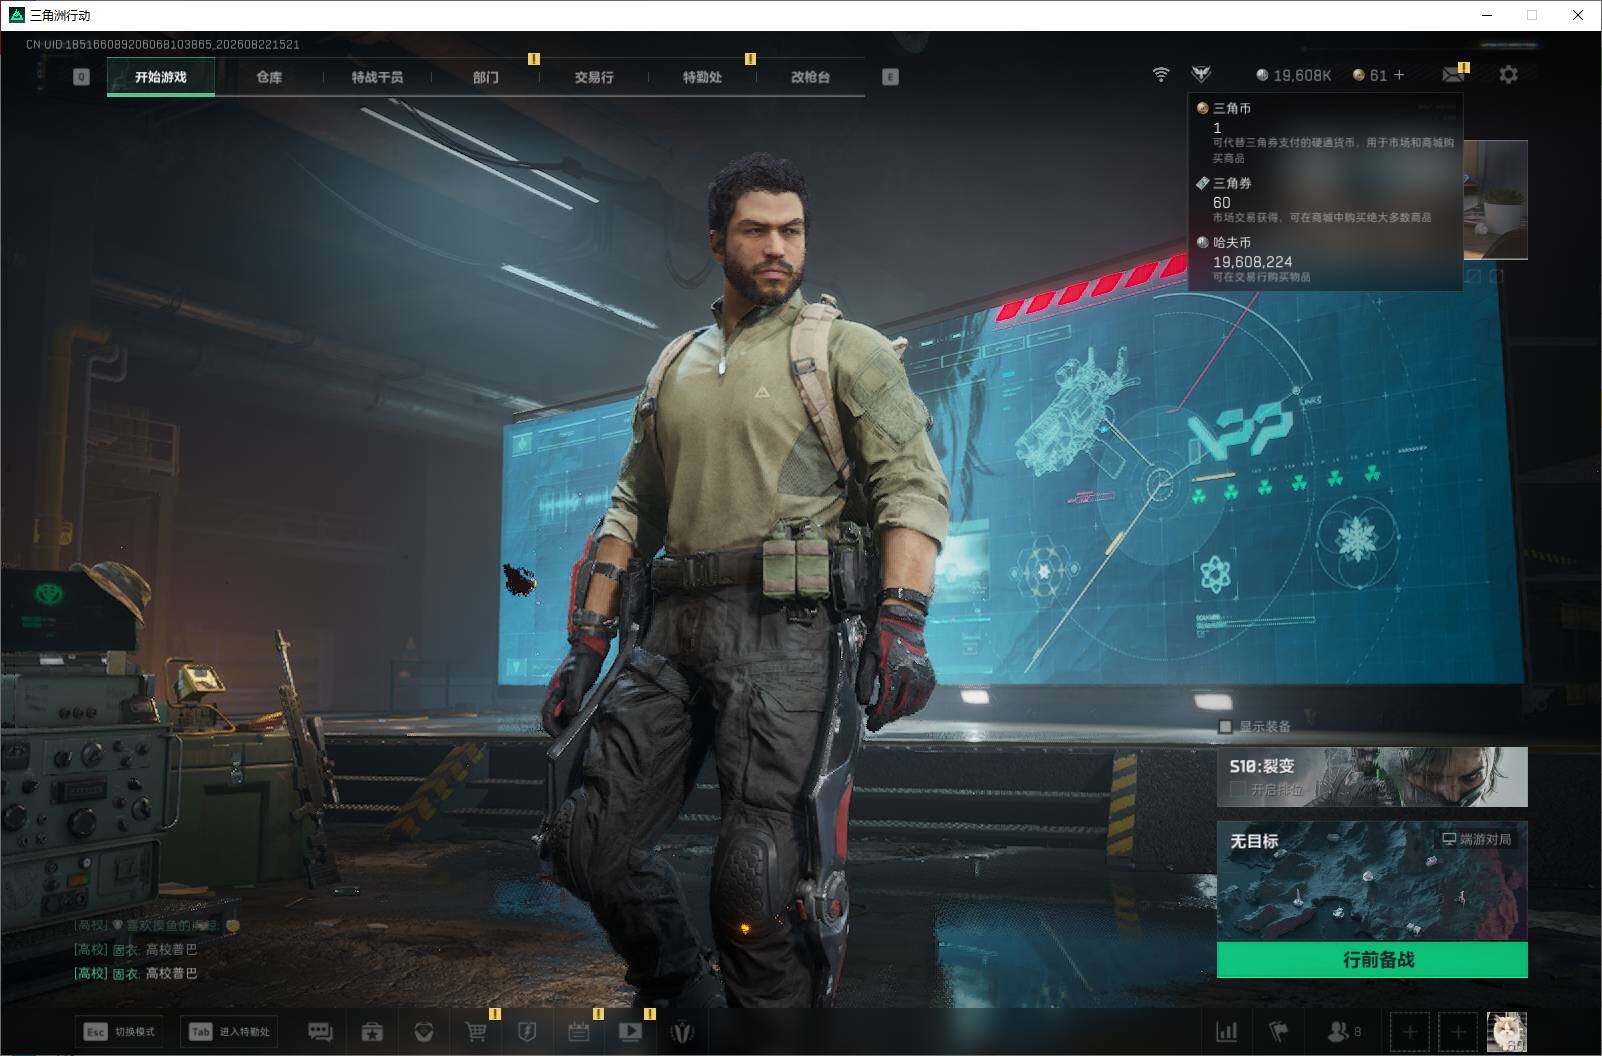Open the settings gear
Screen dimensions: 1602x1056
click(1508, 75)
